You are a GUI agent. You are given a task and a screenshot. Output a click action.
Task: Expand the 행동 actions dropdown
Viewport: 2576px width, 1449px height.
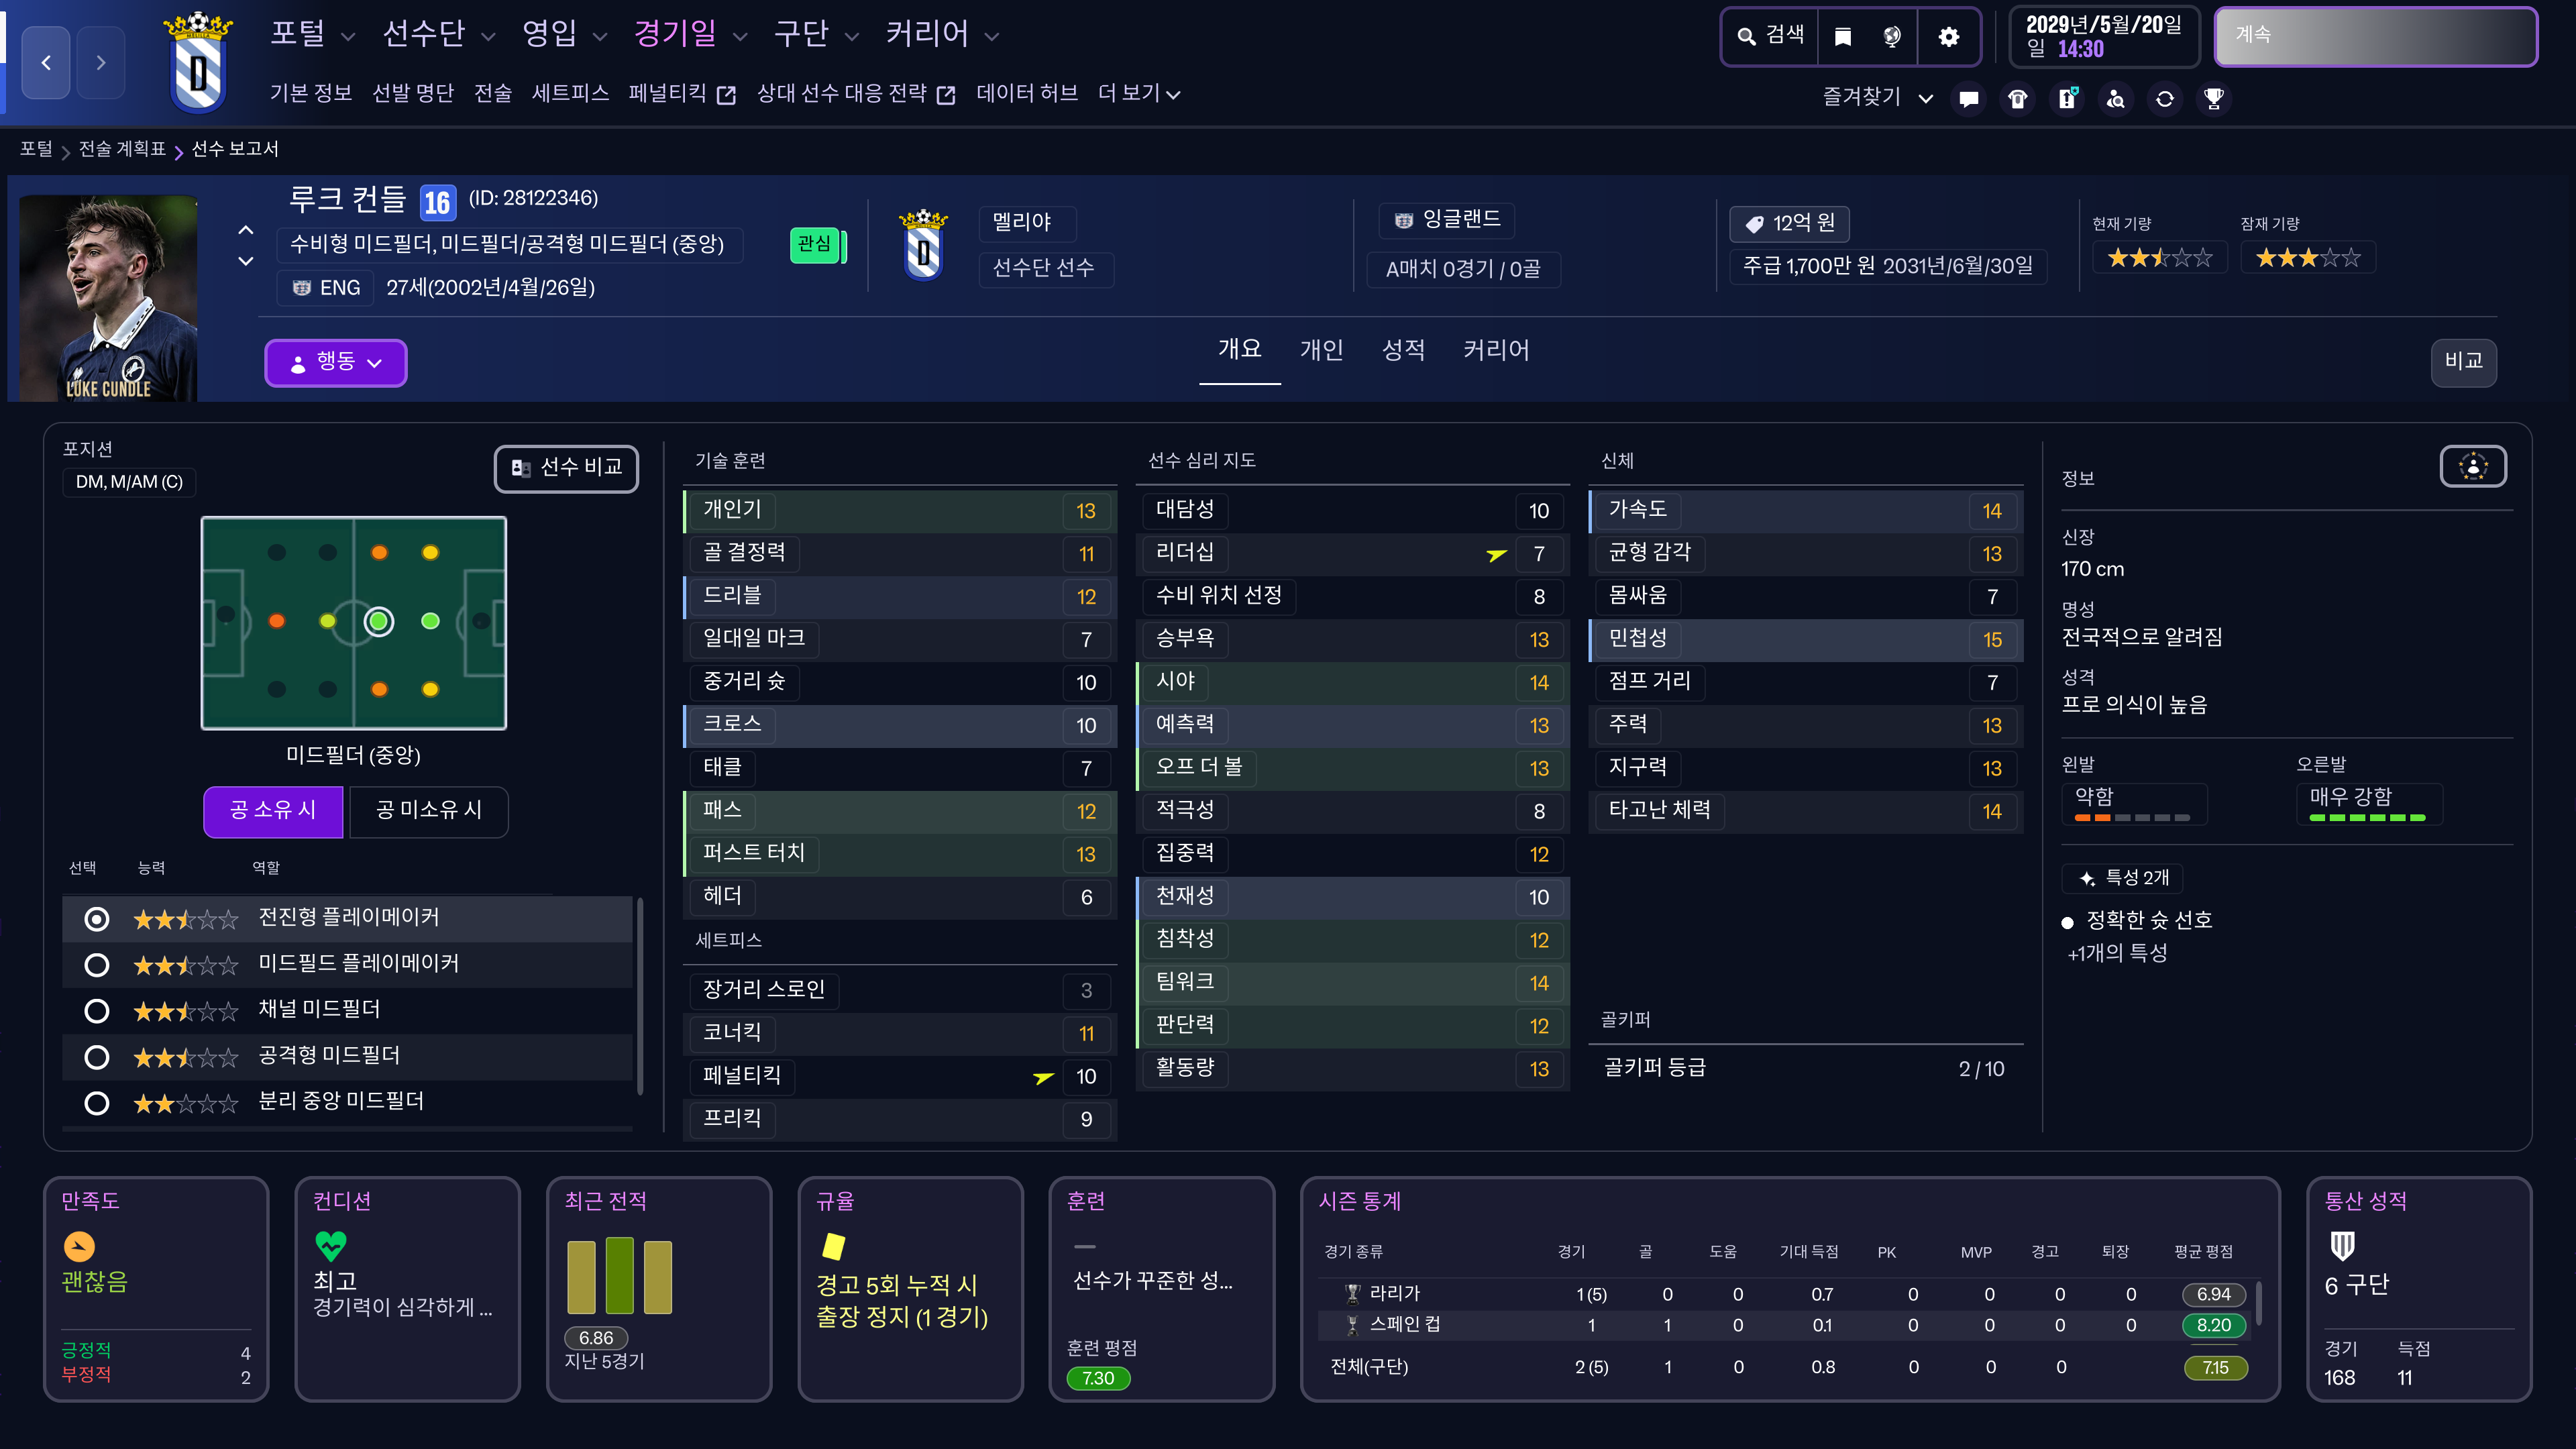click(x=336, y=362)
